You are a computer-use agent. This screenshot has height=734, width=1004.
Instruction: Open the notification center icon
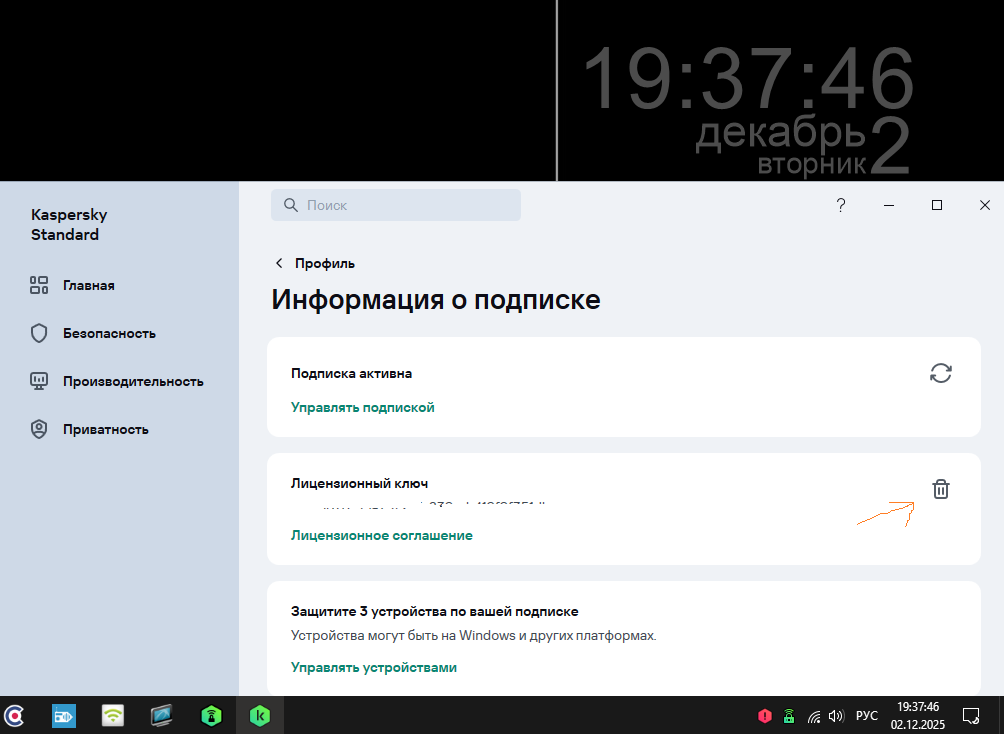971,715
